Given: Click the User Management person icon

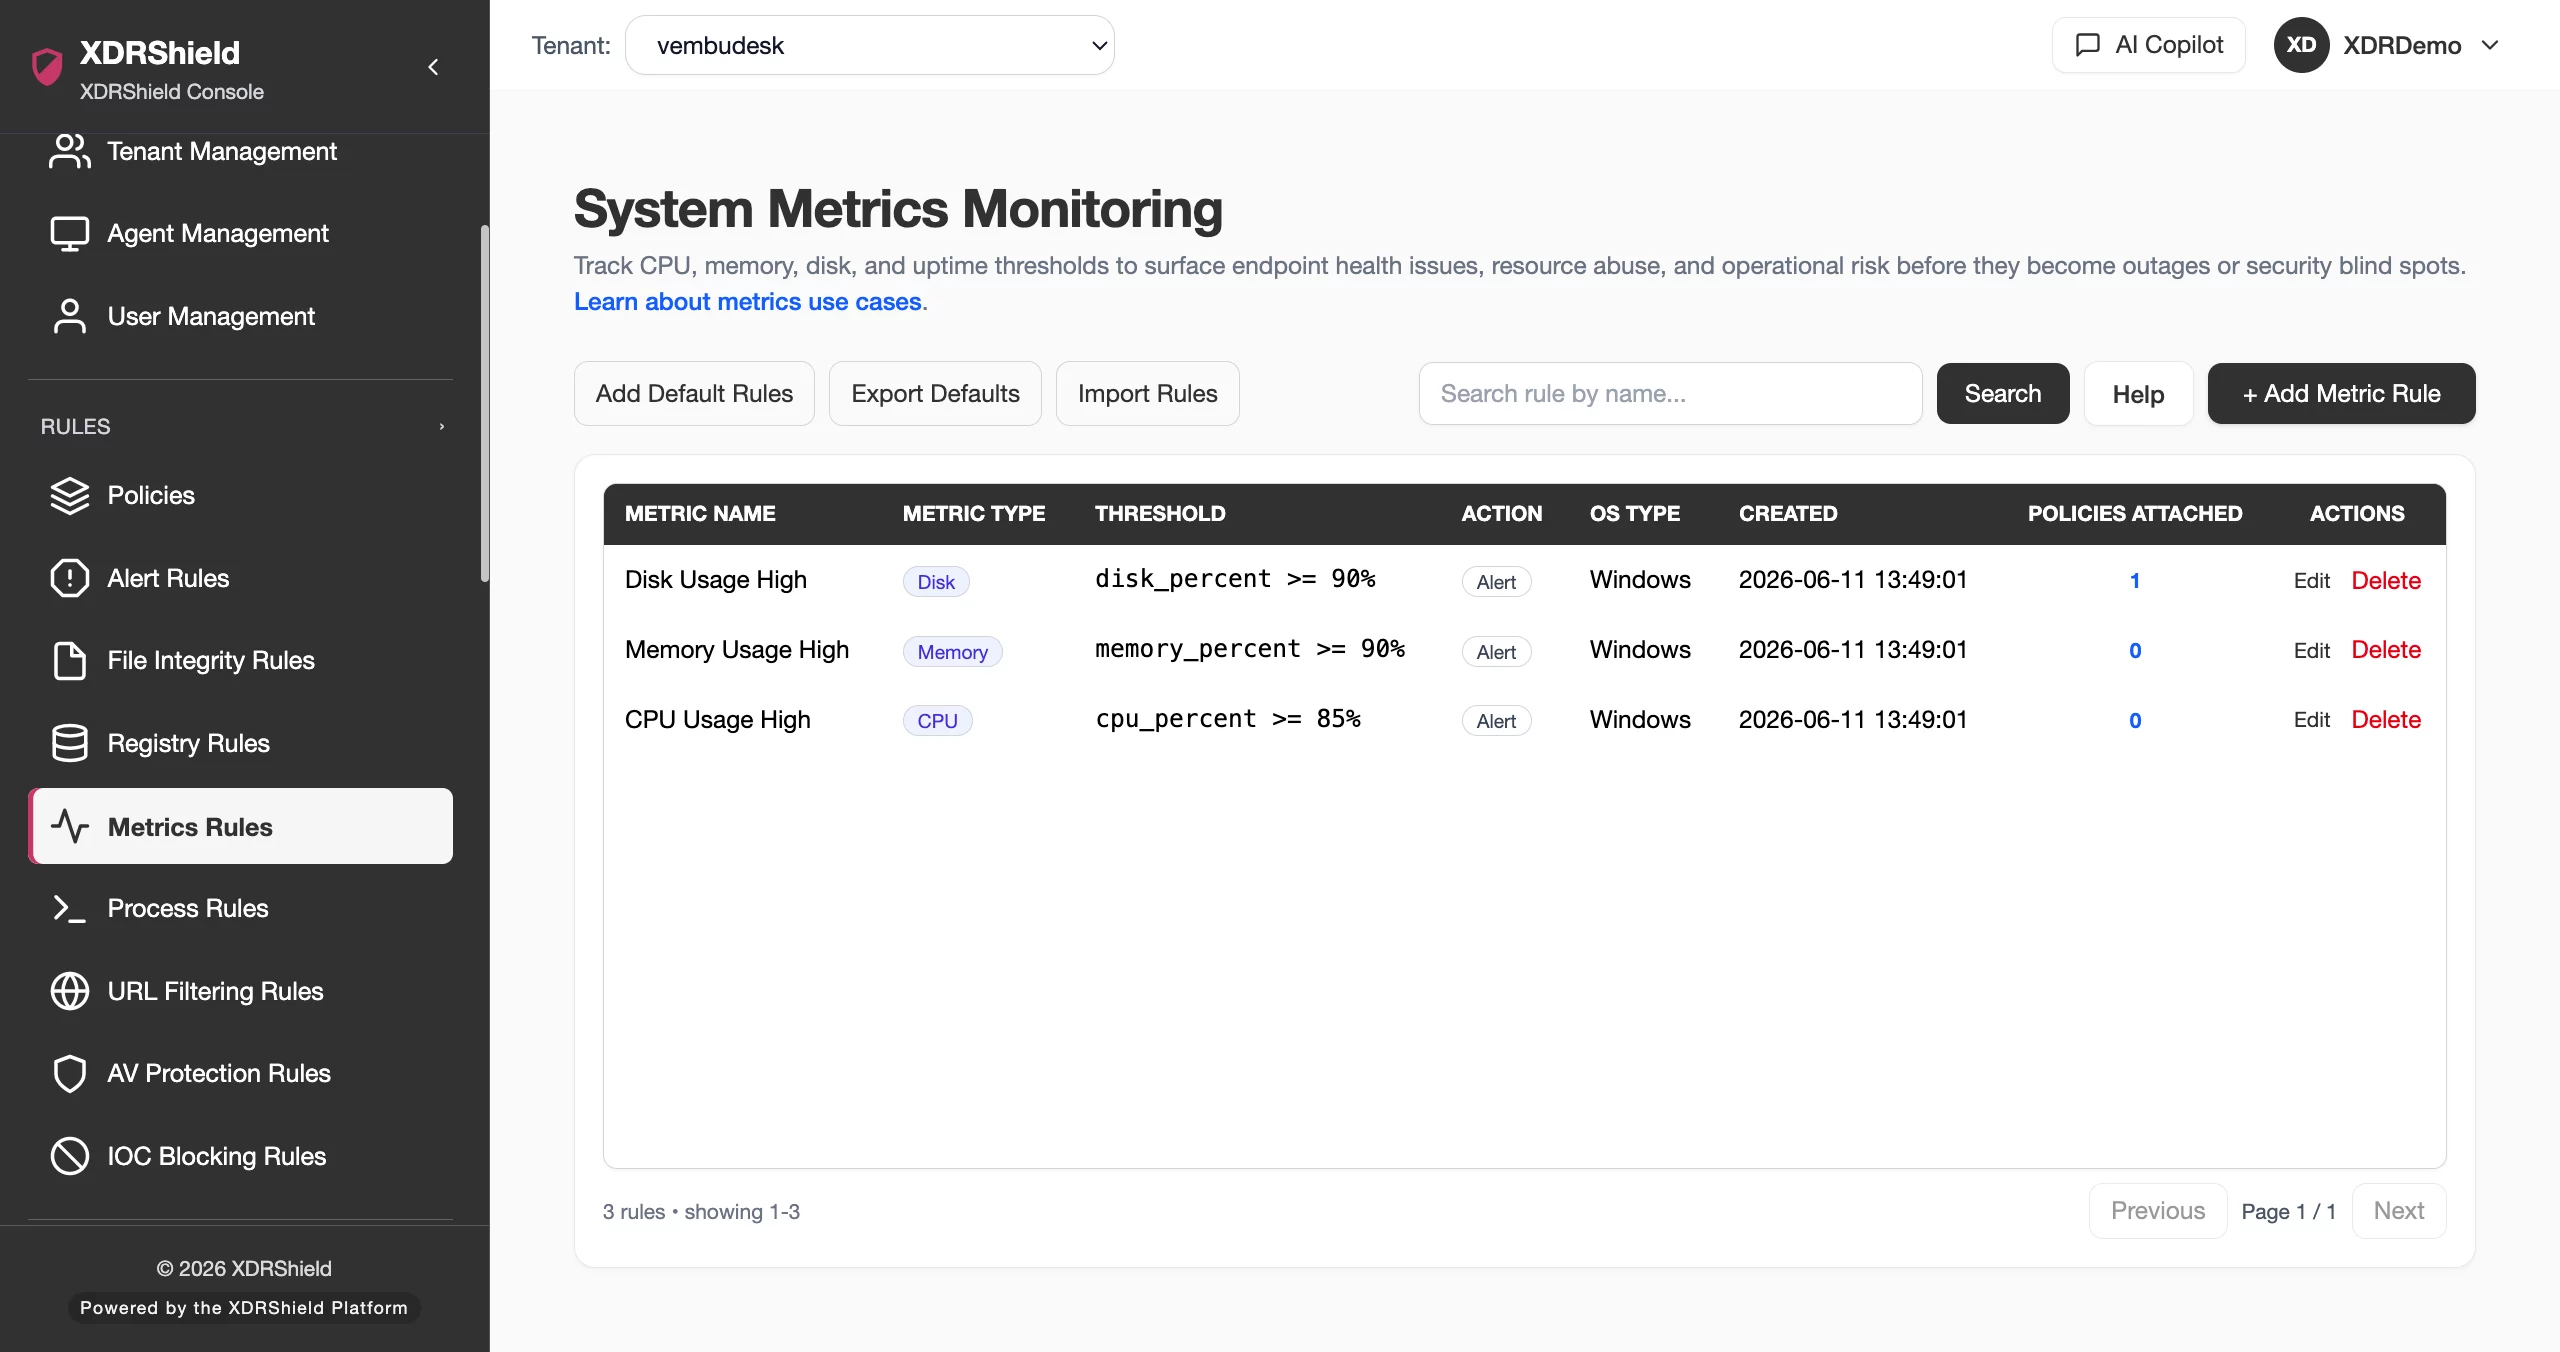Looking at the screenshot, I should coord(69,316).
